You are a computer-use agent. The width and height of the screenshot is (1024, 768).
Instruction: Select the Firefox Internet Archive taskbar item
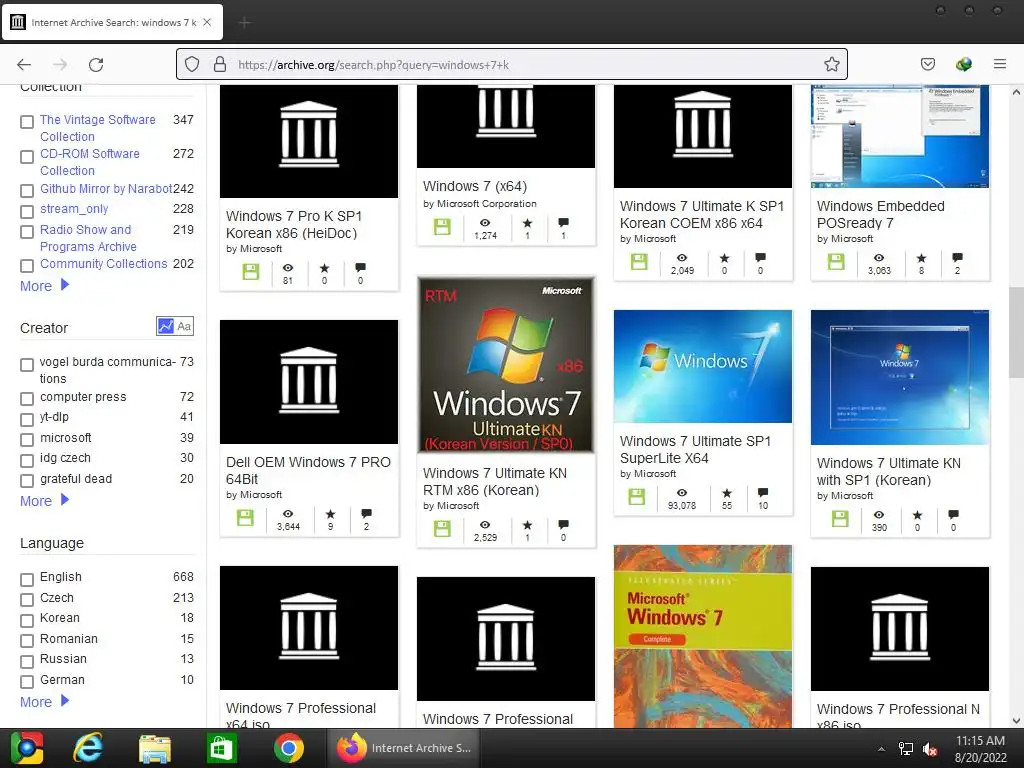(x=404, y=748)
